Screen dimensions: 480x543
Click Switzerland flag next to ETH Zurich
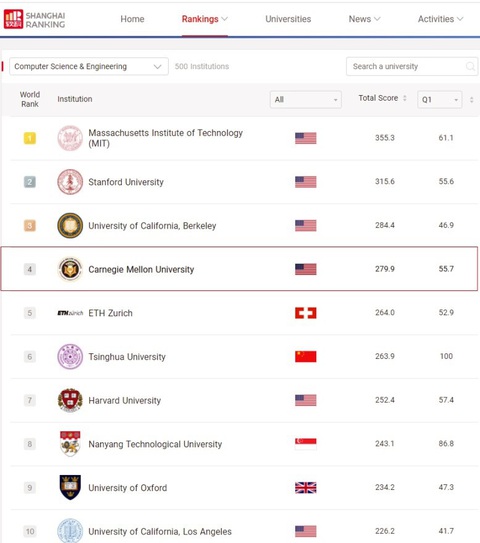(305, 313)
